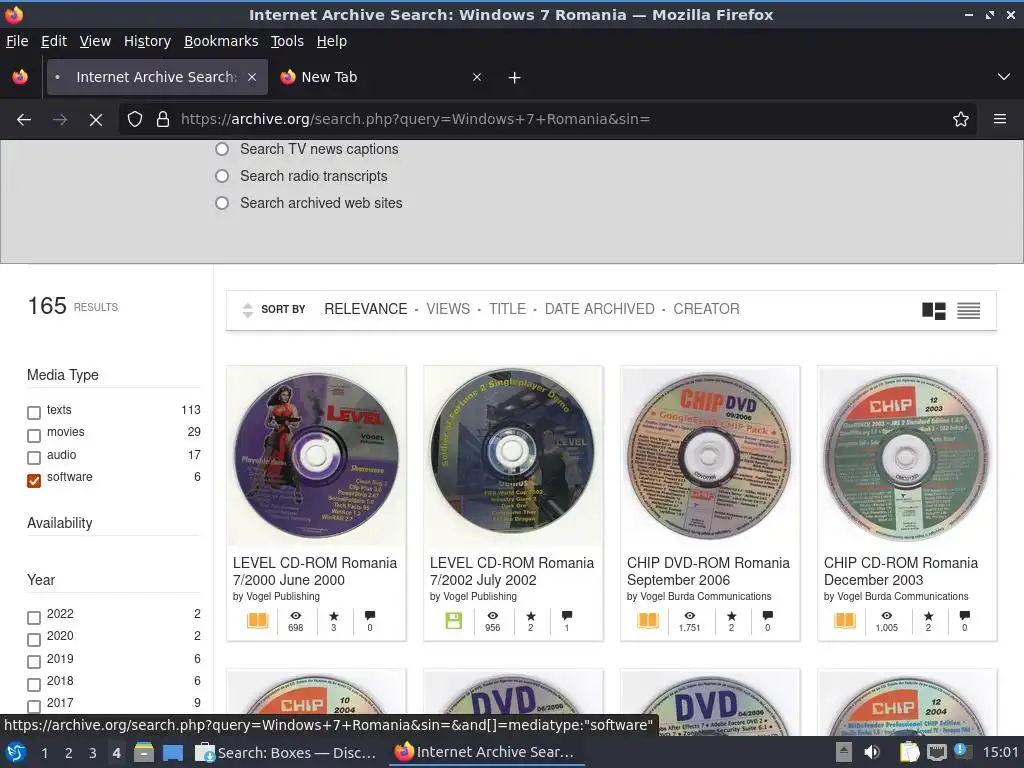Image resolution: width=1024 pixels, height=768 pixels.
Task: Open the Tools menu
Action: pyautogui.click(x=287, y=41)
